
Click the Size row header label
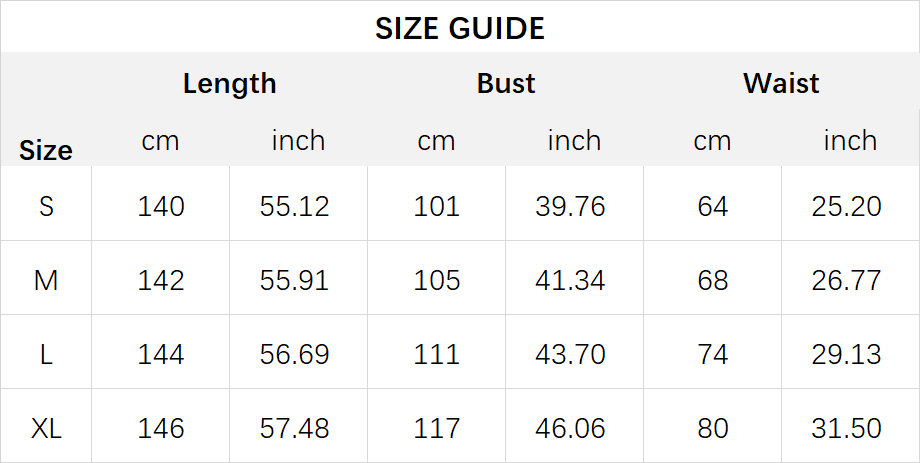[x=46, y=150]
